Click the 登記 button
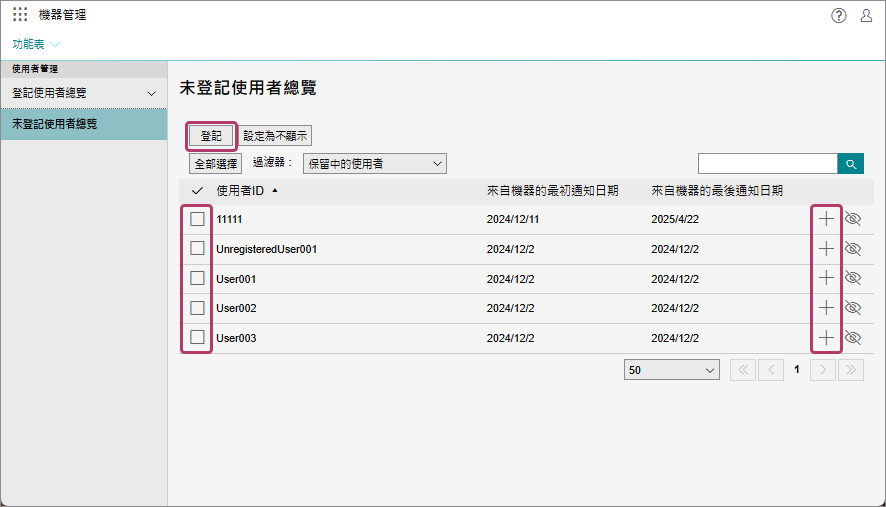Image resolution: width=886 pixels, height=507 pixels. pos(211,136)
